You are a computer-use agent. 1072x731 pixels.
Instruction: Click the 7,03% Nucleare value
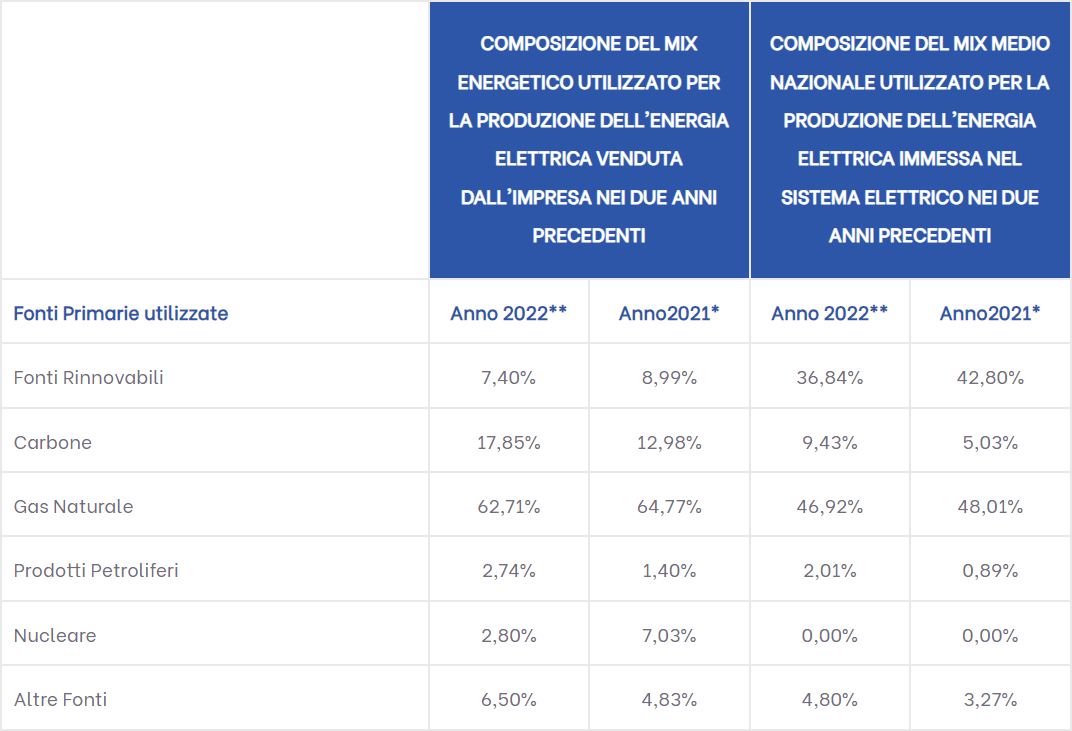(669, 635)
